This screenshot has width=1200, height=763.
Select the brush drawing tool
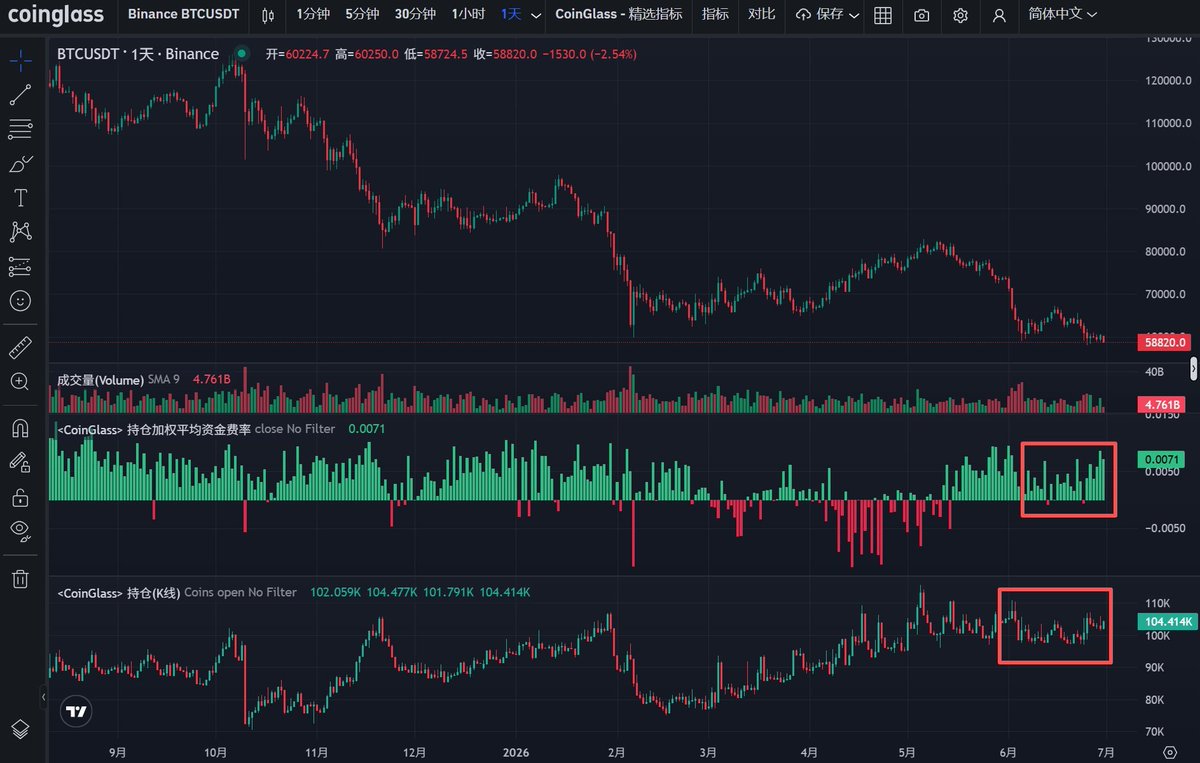click(20, 163)
